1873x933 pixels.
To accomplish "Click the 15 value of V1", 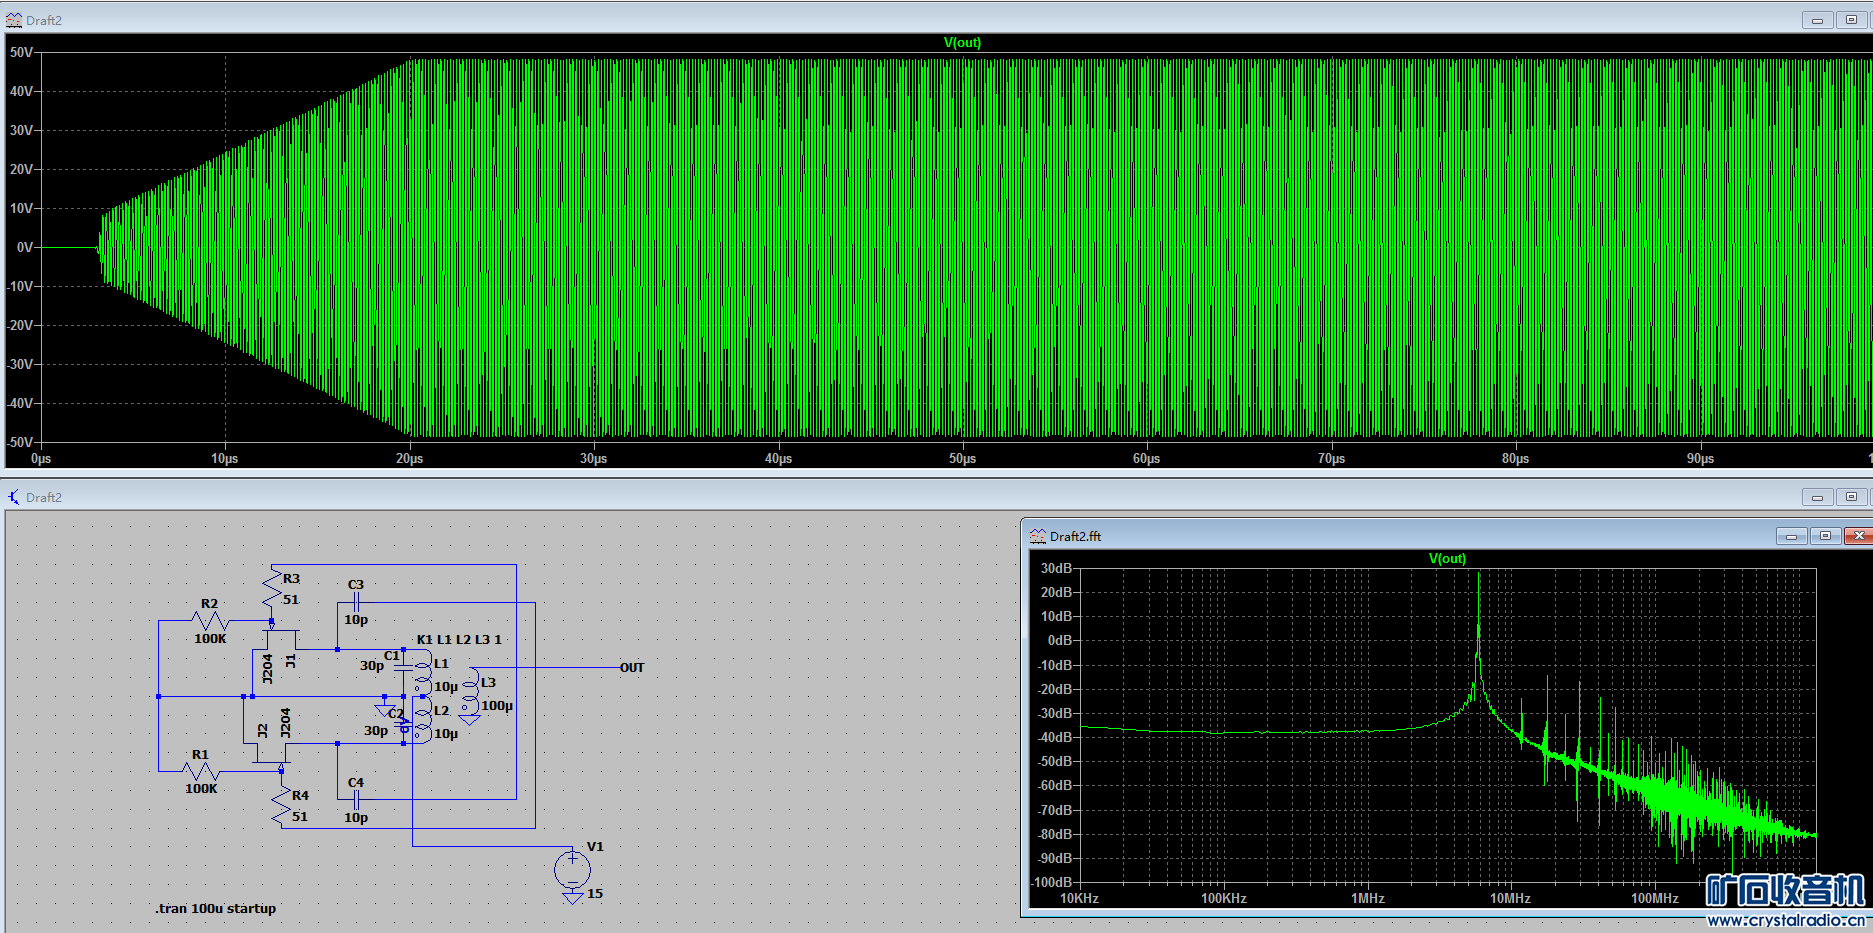I will [595, 893].
